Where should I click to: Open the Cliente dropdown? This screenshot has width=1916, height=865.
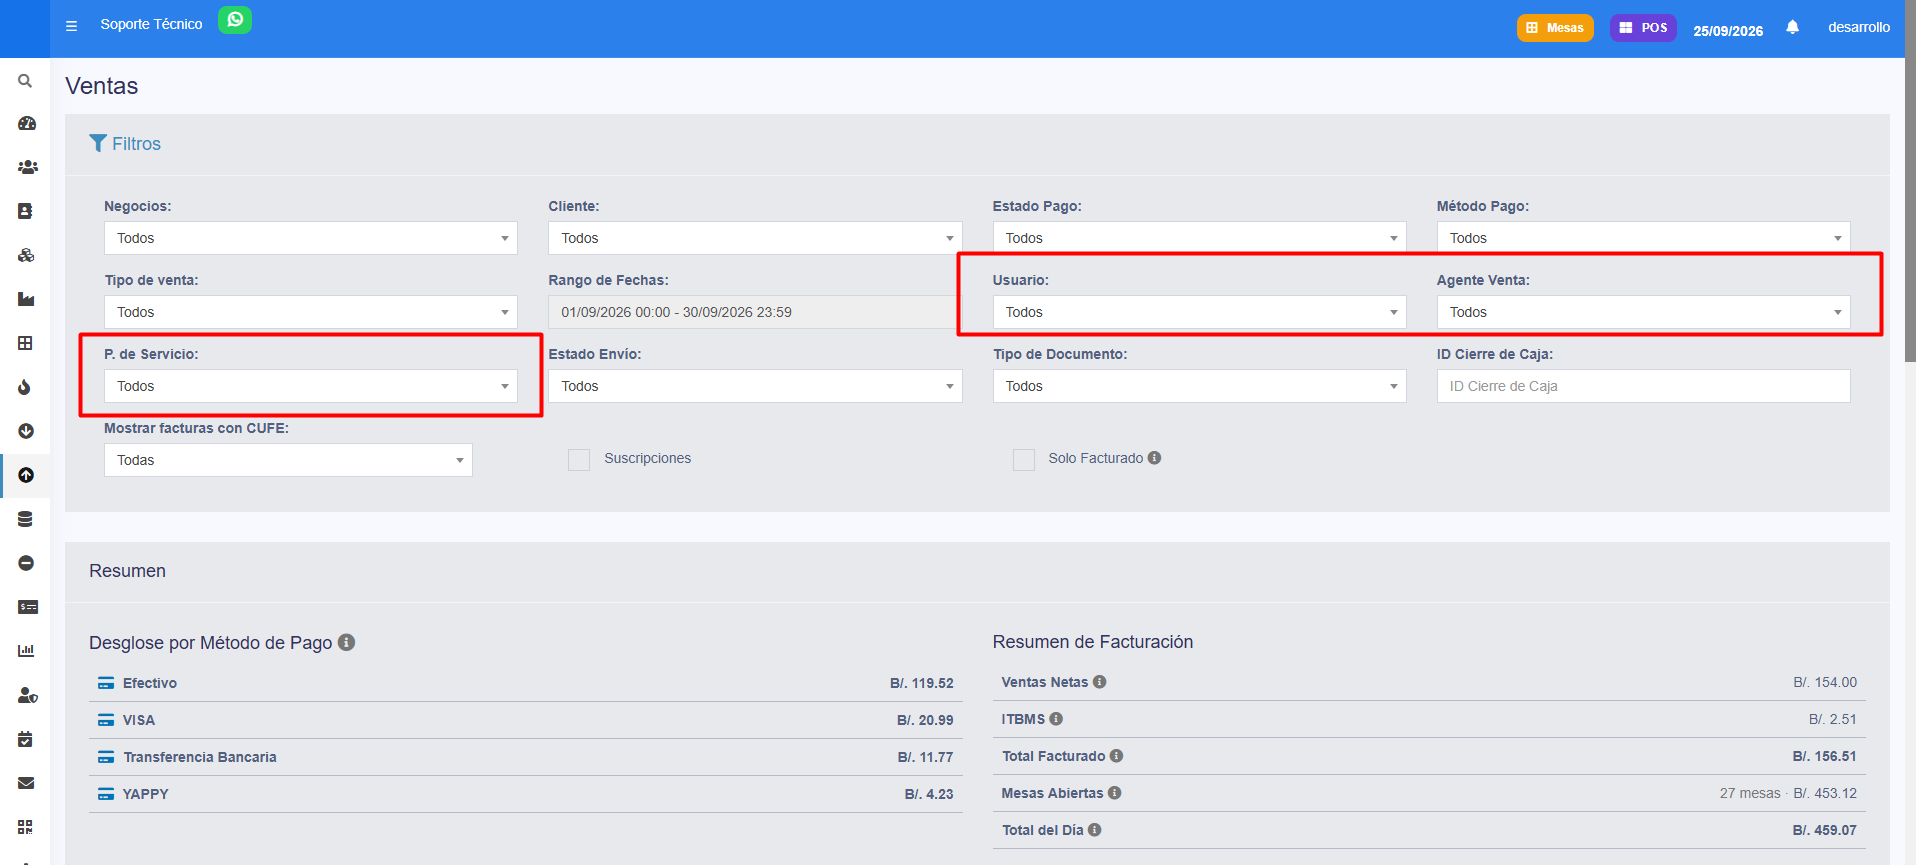tap(755, 238)
